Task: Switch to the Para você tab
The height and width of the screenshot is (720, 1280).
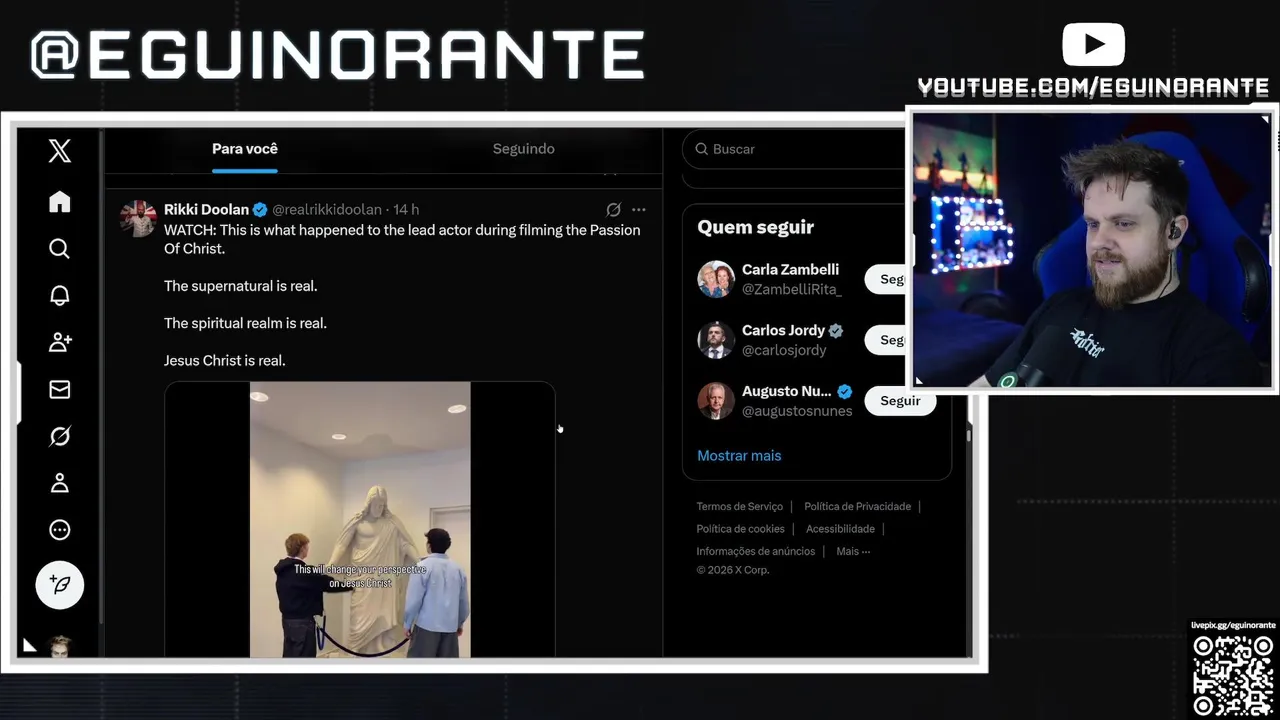Action: (x=245, y=149)
